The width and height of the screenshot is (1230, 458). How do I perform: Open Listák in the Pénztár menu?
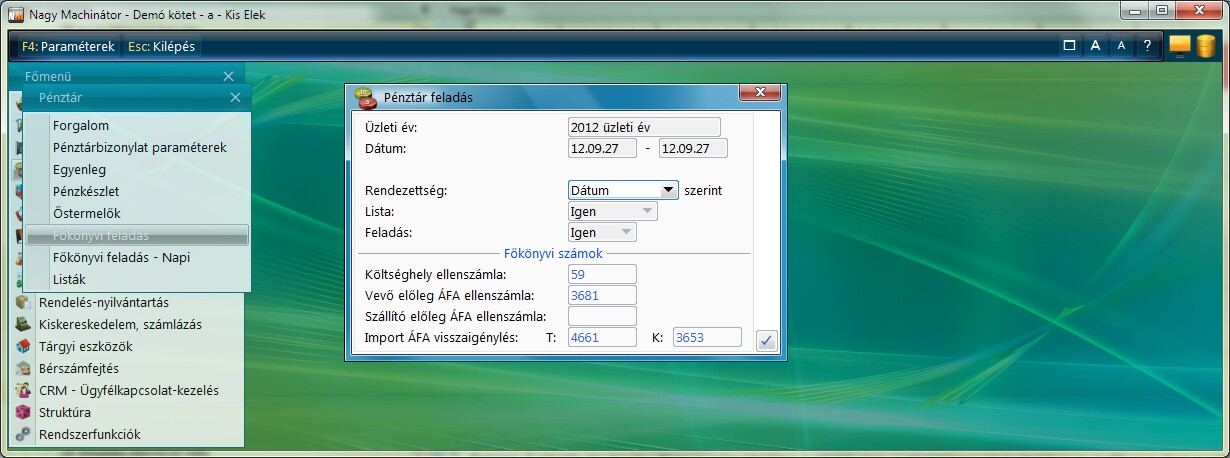pyautogui.click(x=70, y=279)
